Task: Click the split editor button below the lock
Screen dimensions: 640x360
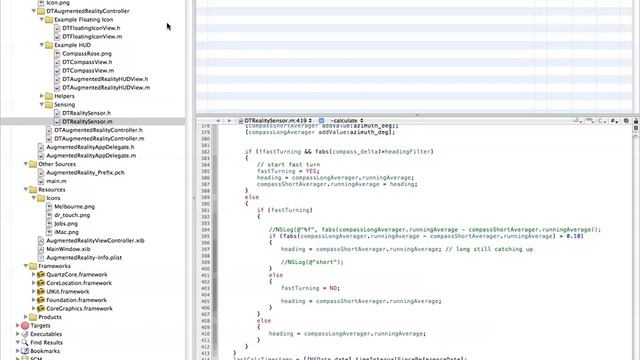Action: pos(636,128)
